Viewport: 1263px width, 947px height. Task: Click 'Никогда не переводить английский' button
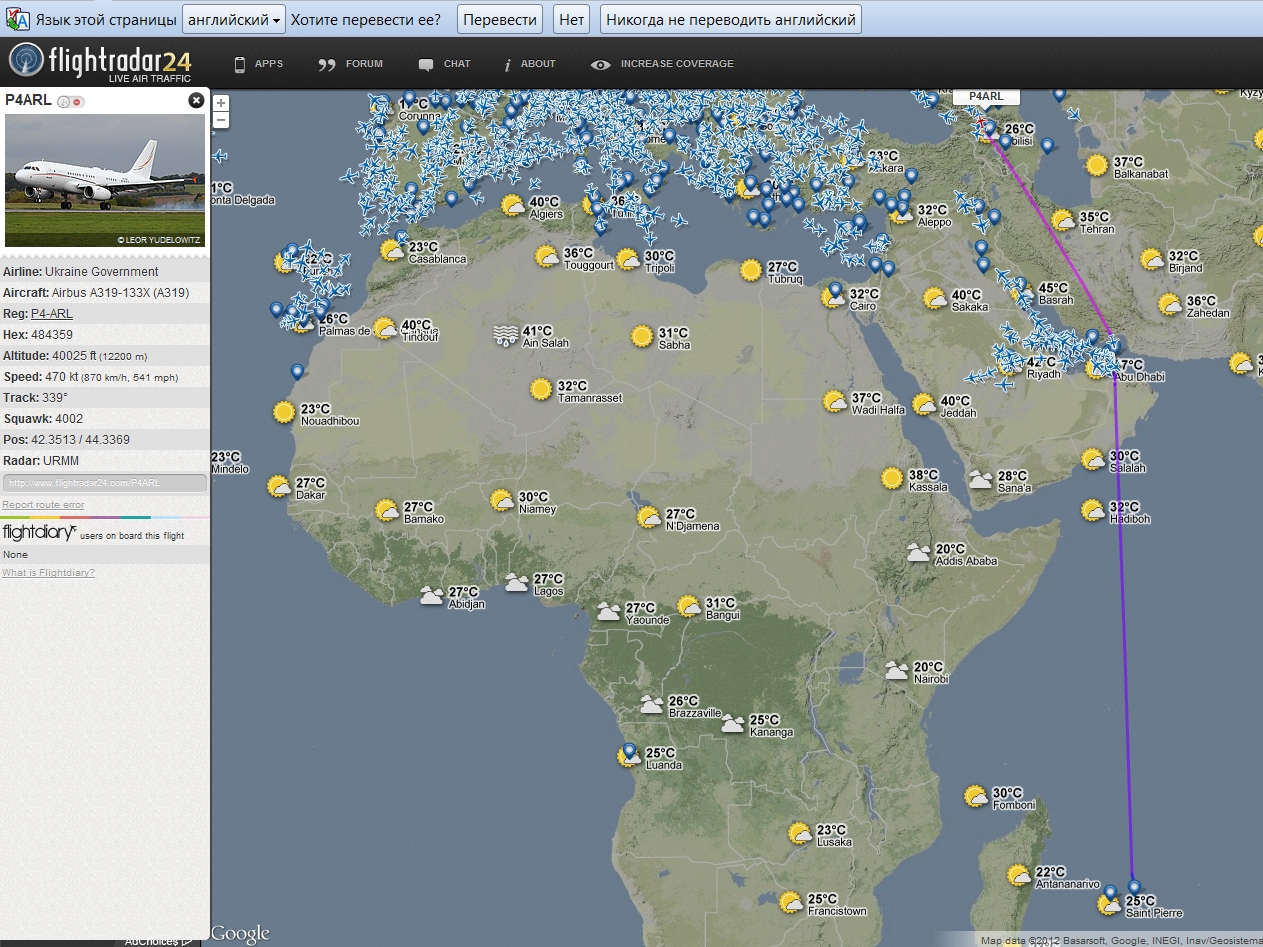tap(730, 19)
